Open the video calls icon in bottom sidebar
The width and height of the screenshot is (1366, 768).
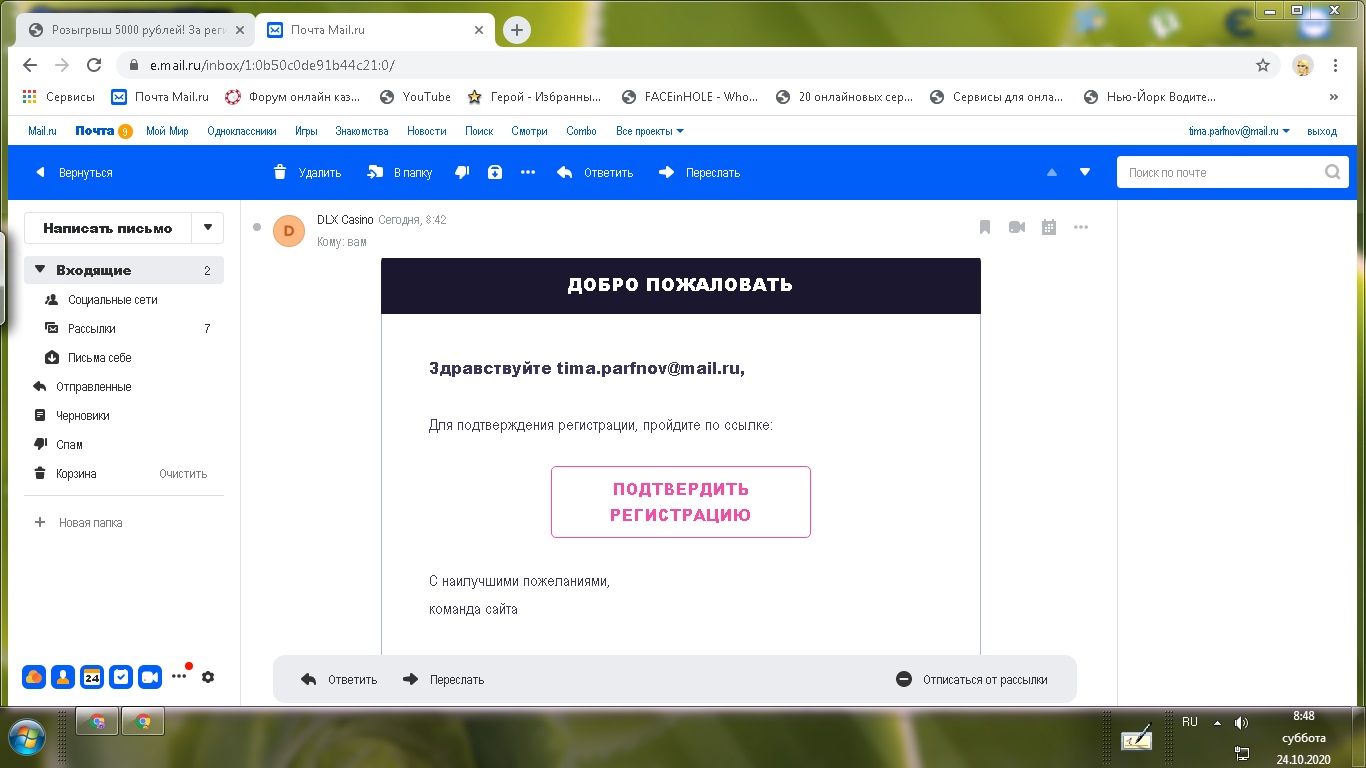pos(150,677)
